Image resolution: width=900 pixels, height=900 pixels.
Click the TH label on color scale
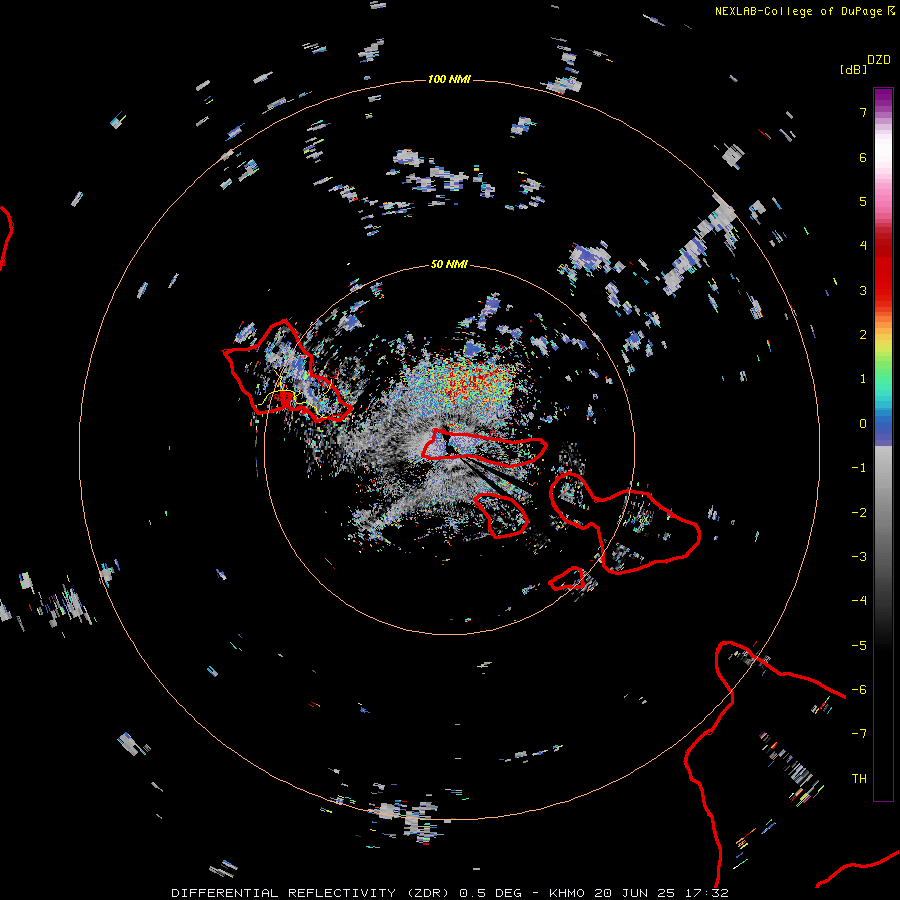859,779
